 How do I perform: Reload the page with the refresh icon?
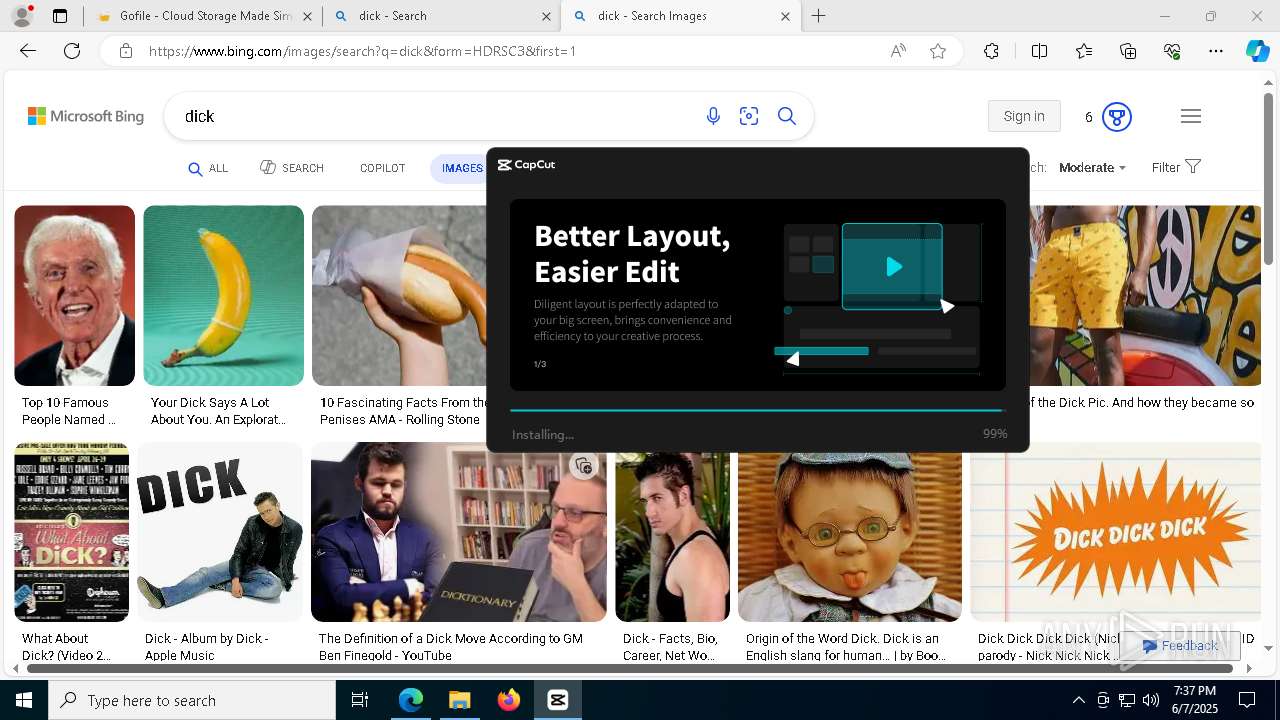(72, 51)
